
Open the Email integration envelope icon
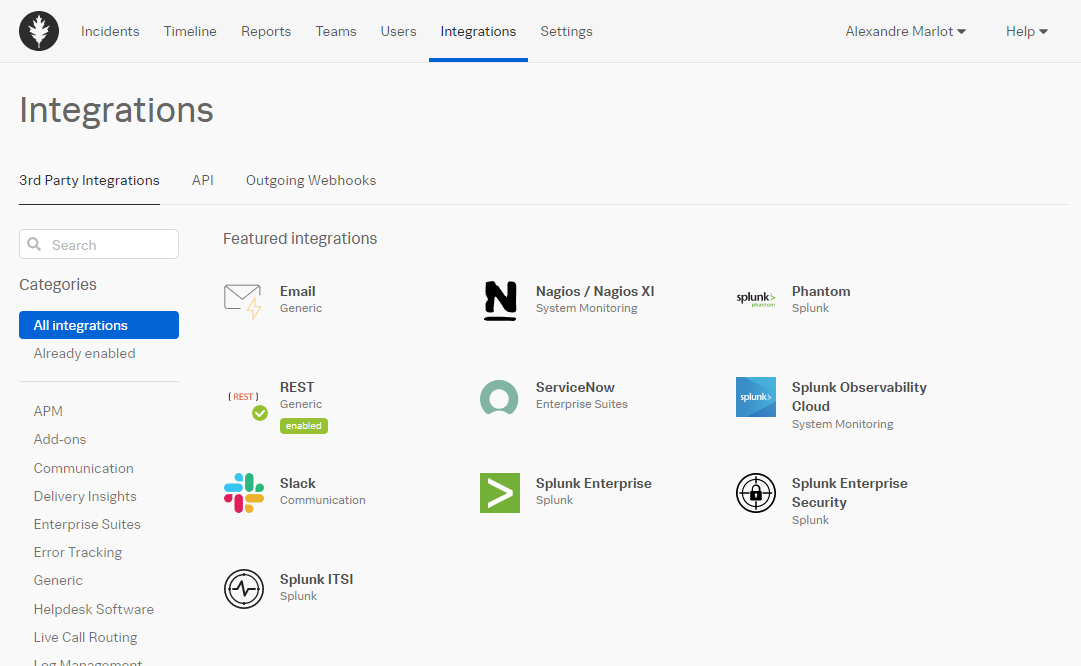pyautogui.click(x=243, y=301)
